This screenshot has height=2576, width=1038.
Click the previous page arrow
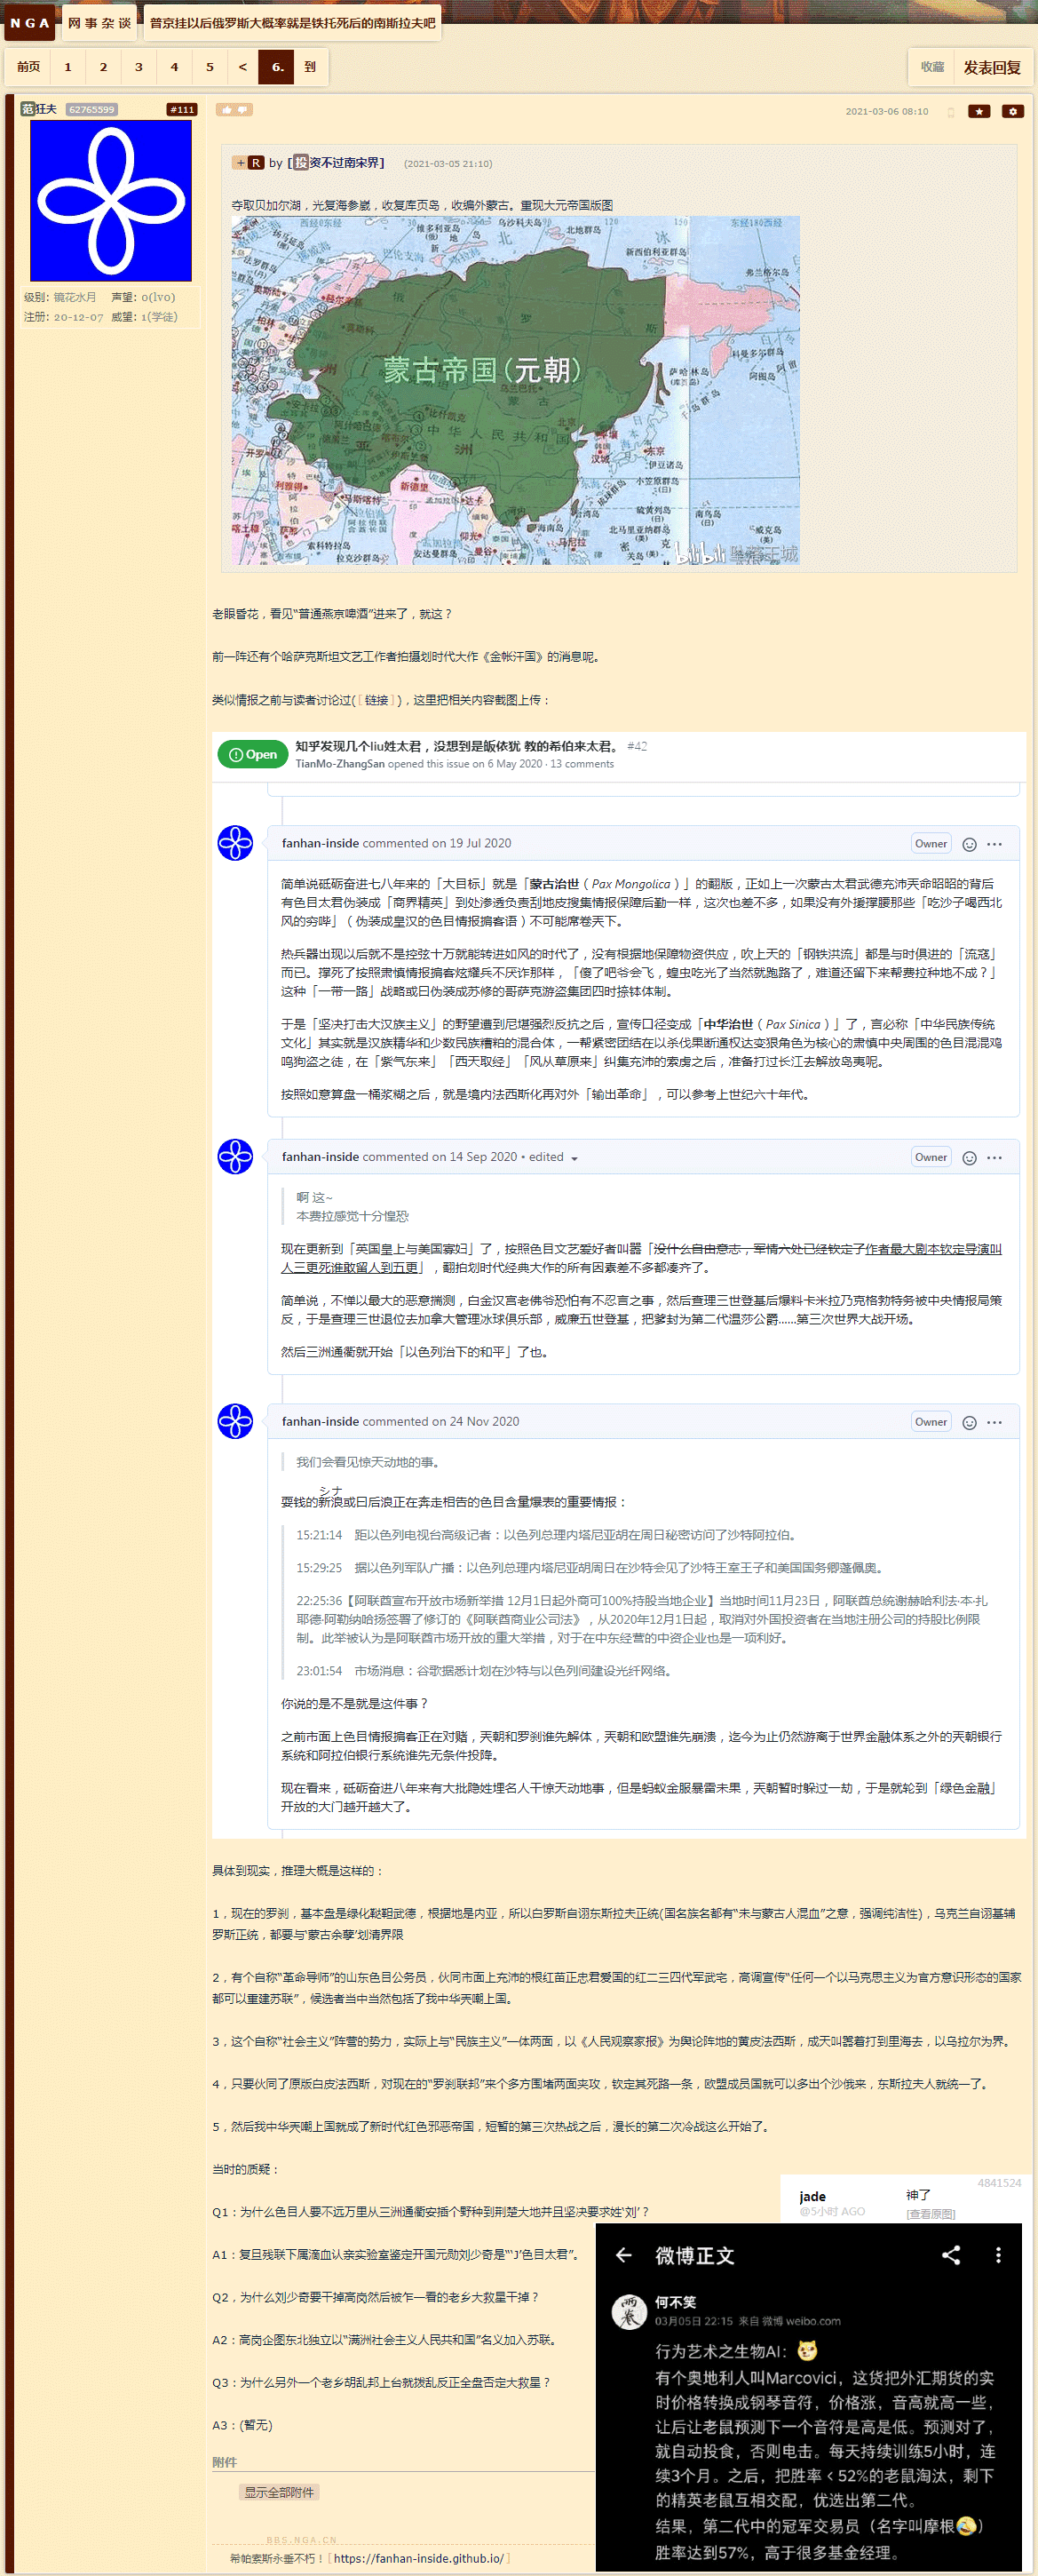click(x=242, y=67)
